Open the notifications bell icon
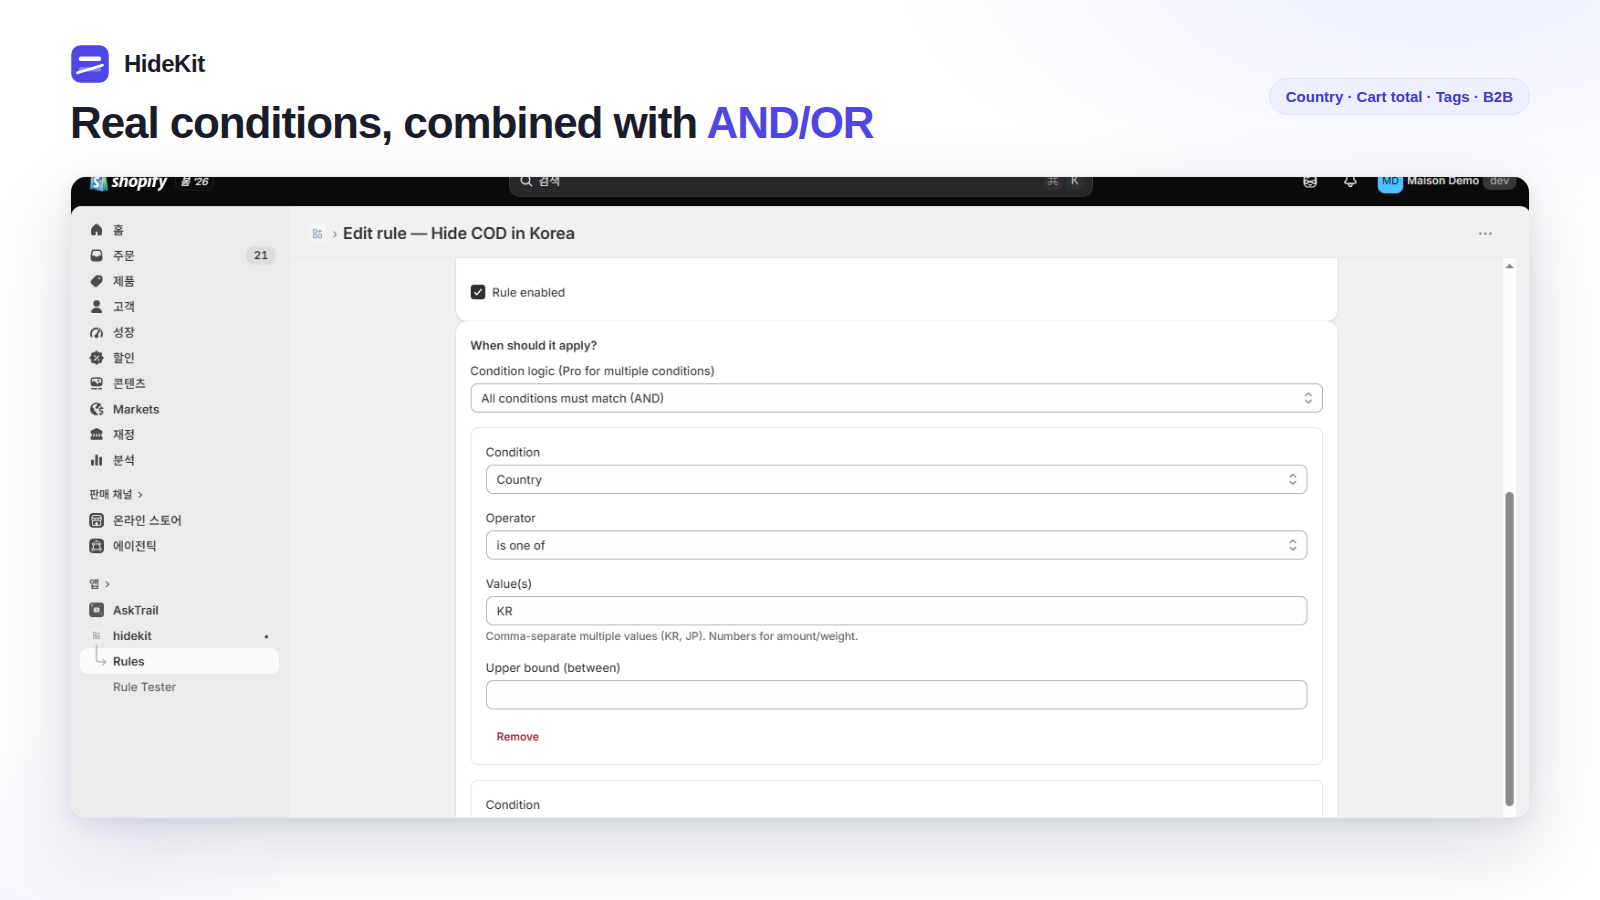Screen dimensions: 1600x900 click(x=1350, y=182)
